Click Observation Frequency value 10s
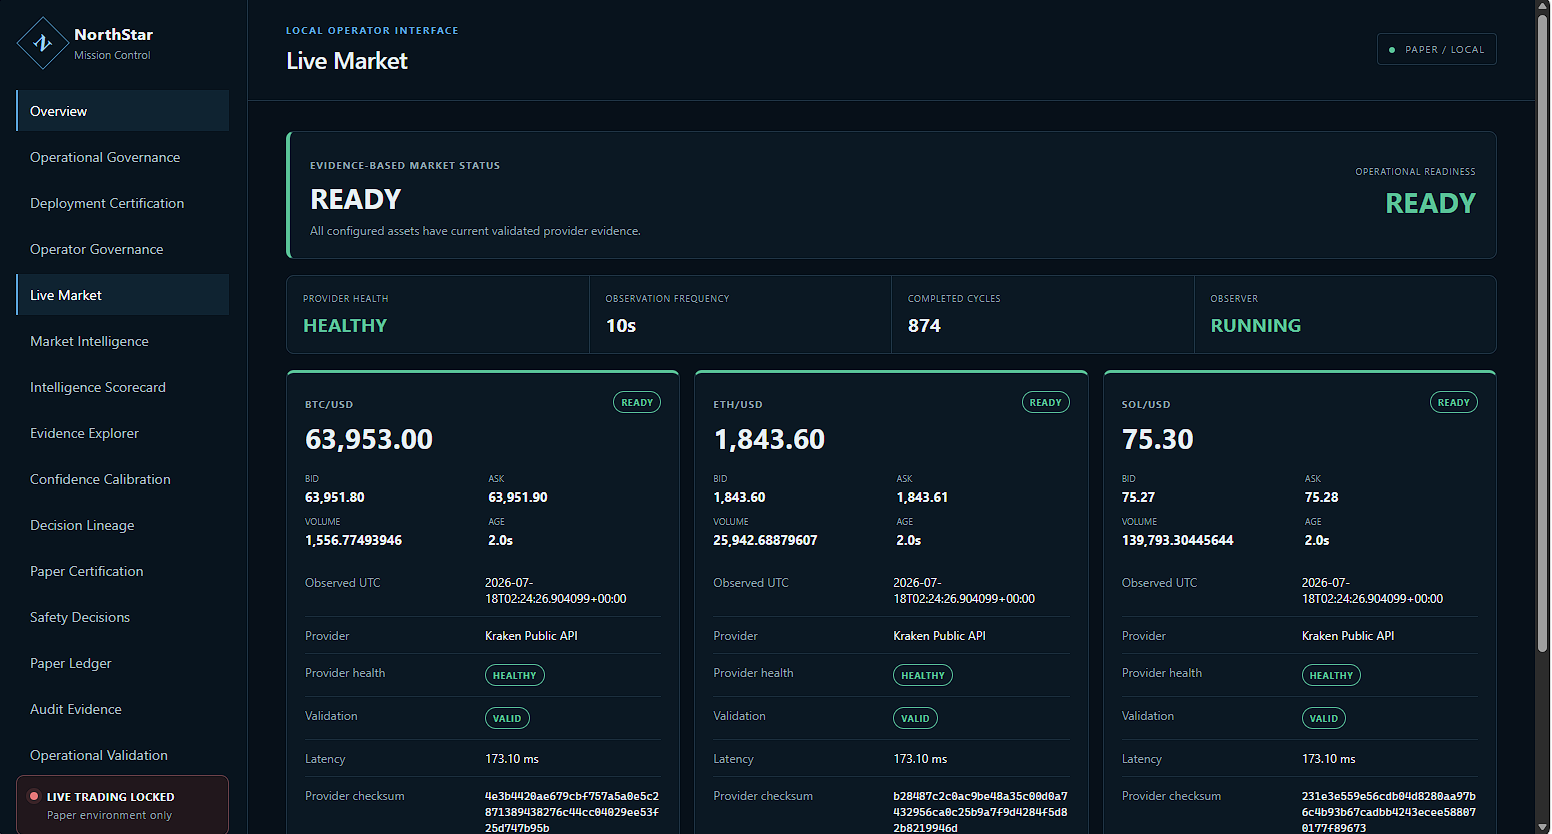This screenshot has height=834, width=1552. point(621,326)
